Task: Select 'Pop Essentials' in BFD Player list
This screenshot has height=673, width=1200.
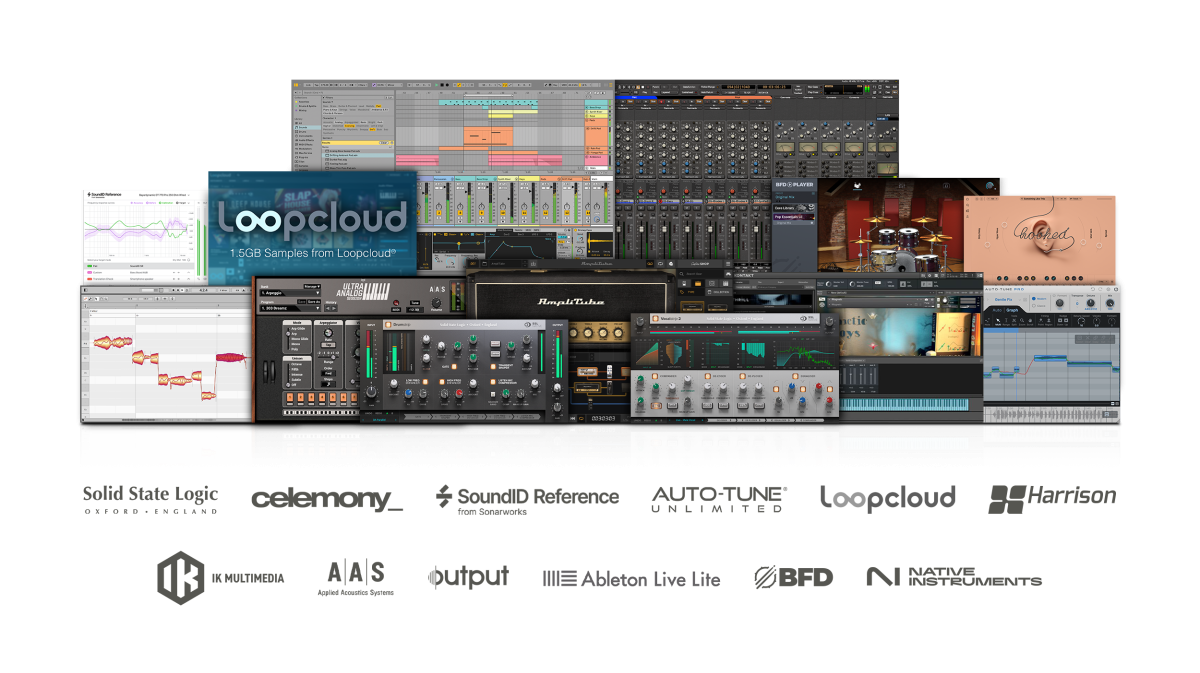Action: 793,217
